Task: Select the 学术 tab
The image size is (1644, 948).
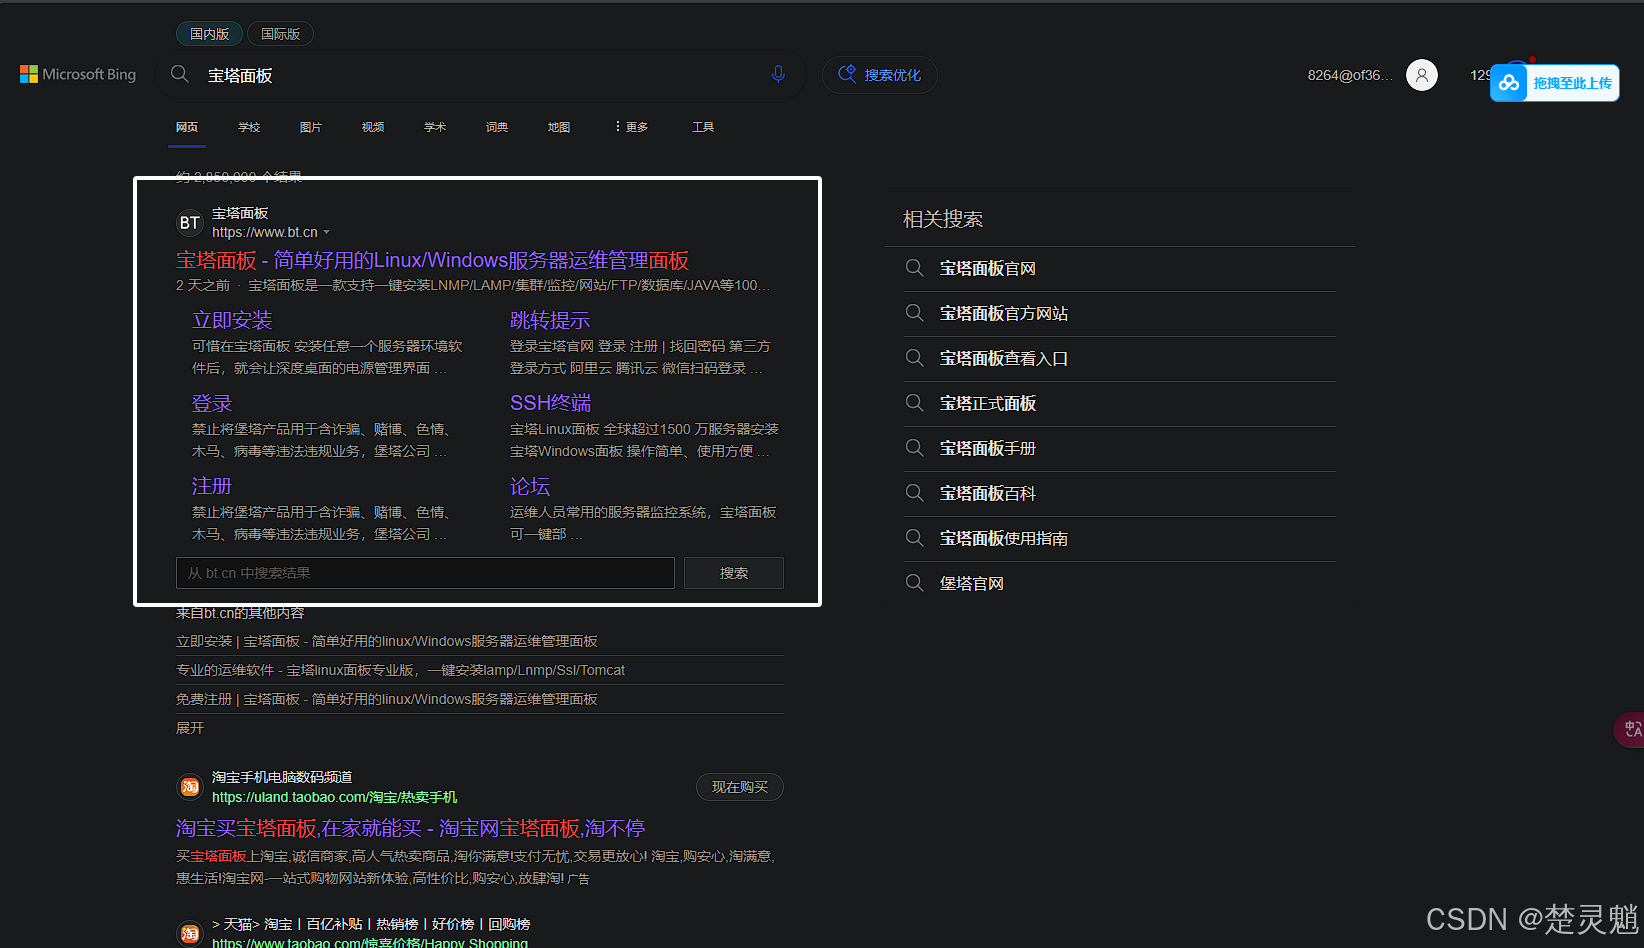Action: pyautogui.click(x=435, y=127)
